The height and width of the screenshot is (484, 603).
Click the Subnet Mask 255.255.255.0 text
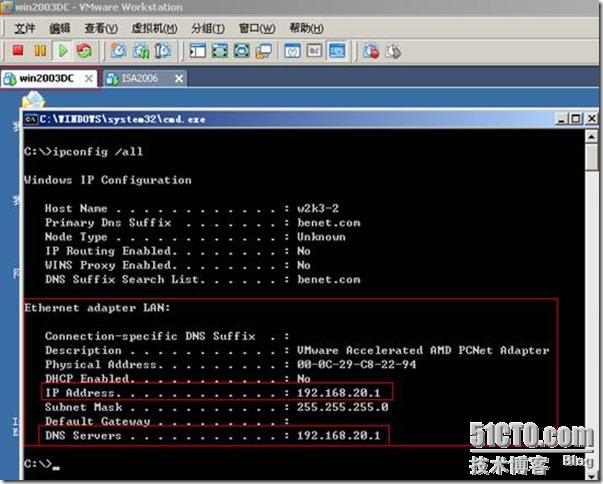point(343,407)
